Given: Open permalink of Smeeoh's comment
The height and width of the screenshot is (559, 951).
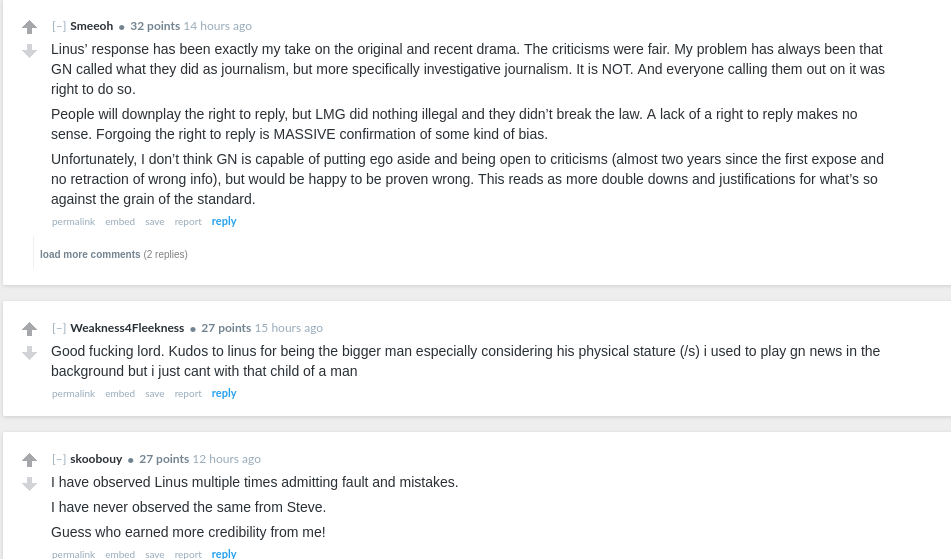Looking at the screenshot, I should (x=73, y=222).
